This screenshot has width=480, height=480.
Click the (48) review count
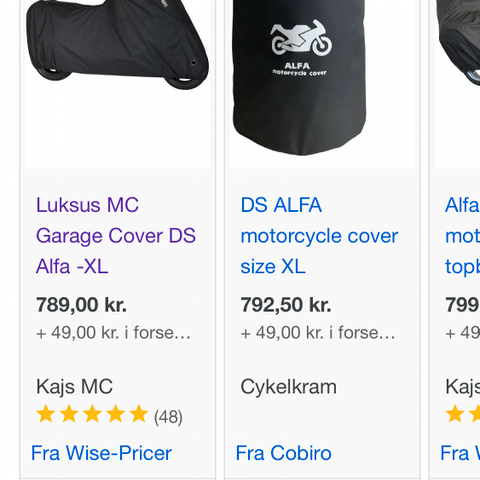[168, 417]
